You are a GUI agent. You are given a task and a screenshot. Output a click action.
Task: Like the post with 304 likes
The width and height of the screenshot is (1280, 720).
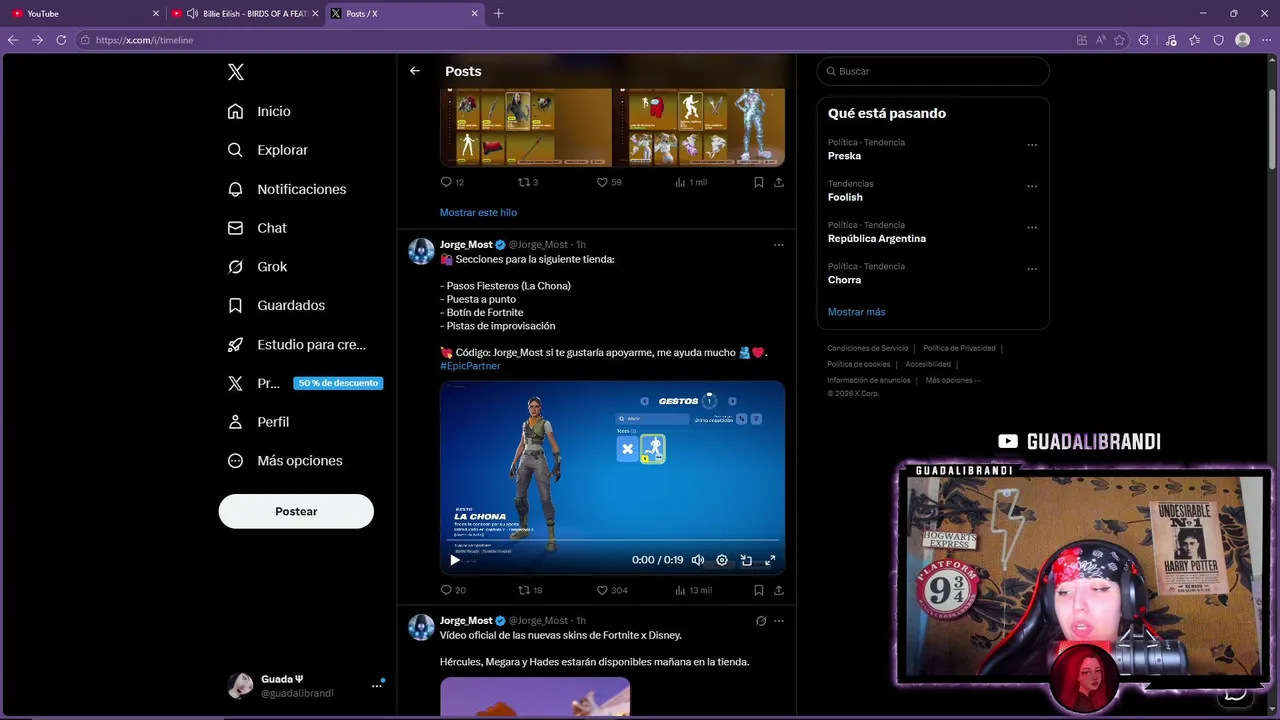(x=612, y=590)
